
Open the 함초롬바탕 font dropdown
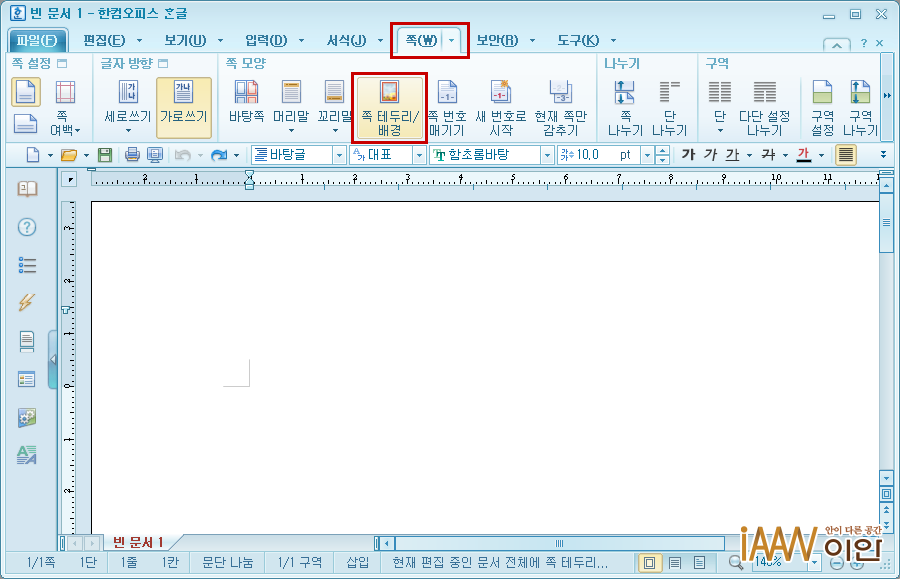[x=547, y=155]
